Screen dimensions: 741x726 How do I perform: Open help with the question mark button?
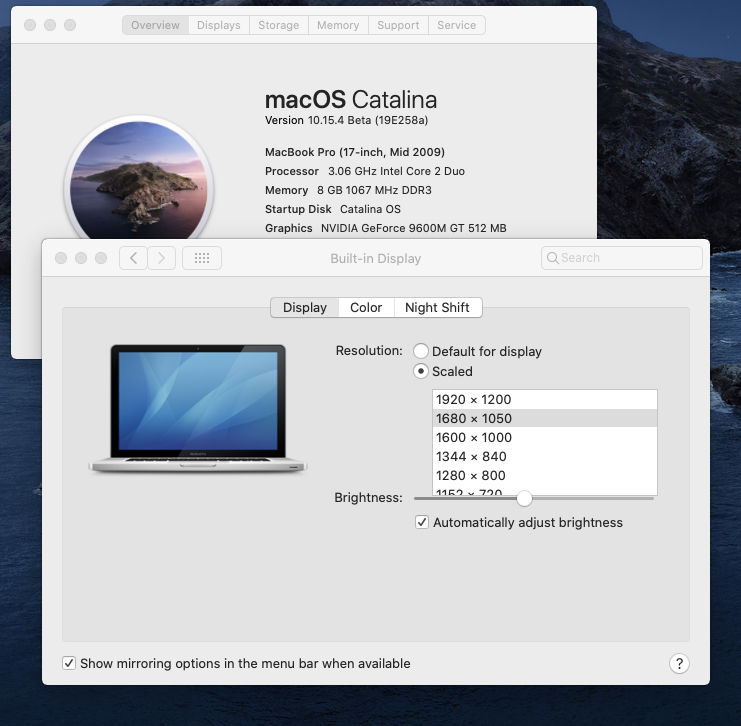click(679, 664)
